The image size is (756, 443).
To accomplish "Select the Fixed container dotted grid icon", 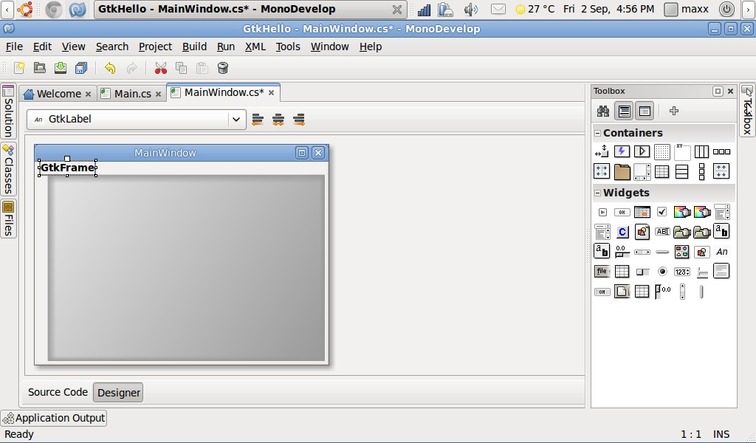I will [x=662, y=152].
